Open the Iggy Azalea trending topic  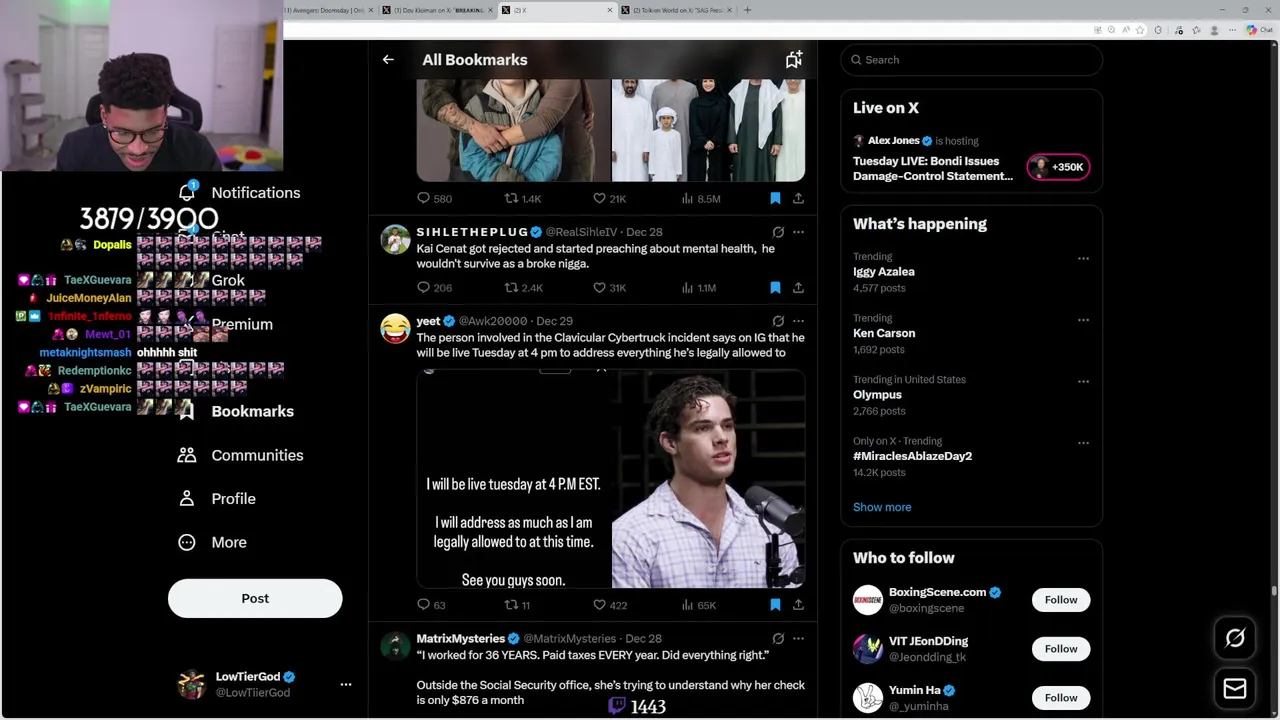tap(883, 272)
